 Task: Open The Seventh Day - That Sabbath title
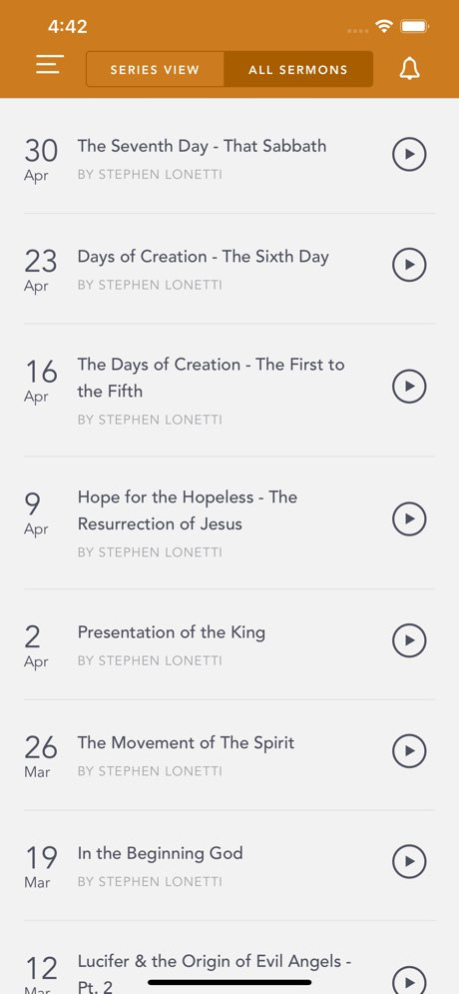click(202, 146)
